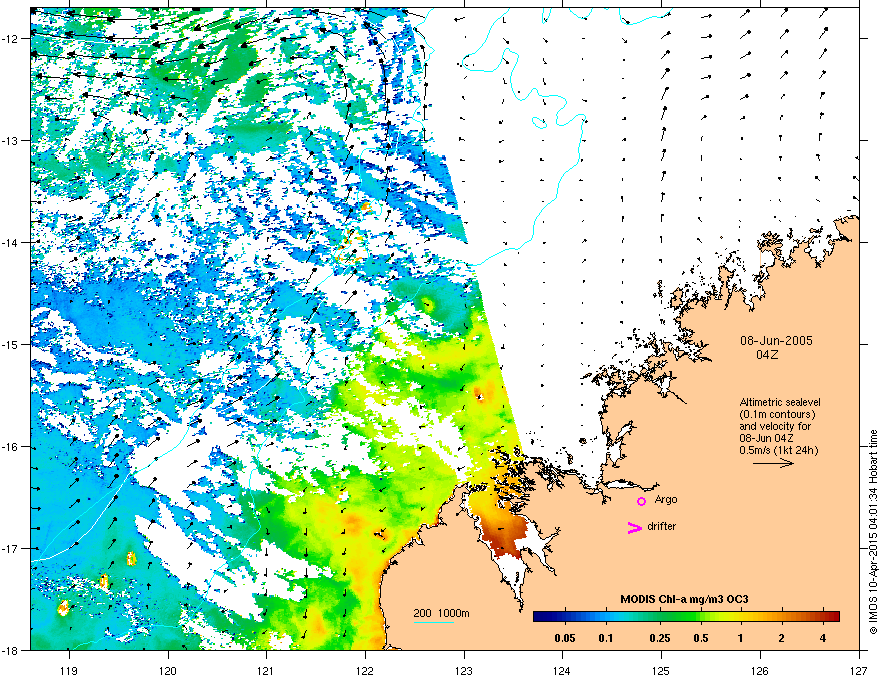Click the '126' longitude axis label
This screenshot has width=880, height=680.
click(760, 670)
